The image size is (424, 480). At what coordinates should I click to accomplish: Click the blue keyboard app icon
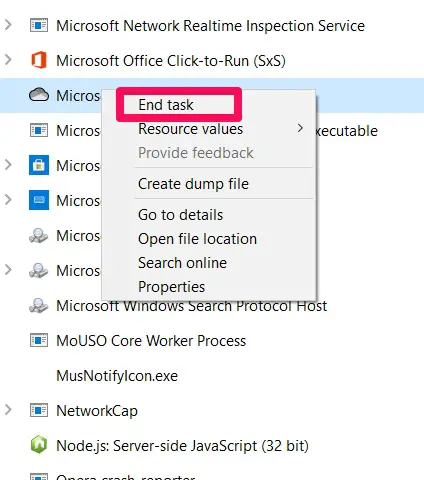point(39,200)
